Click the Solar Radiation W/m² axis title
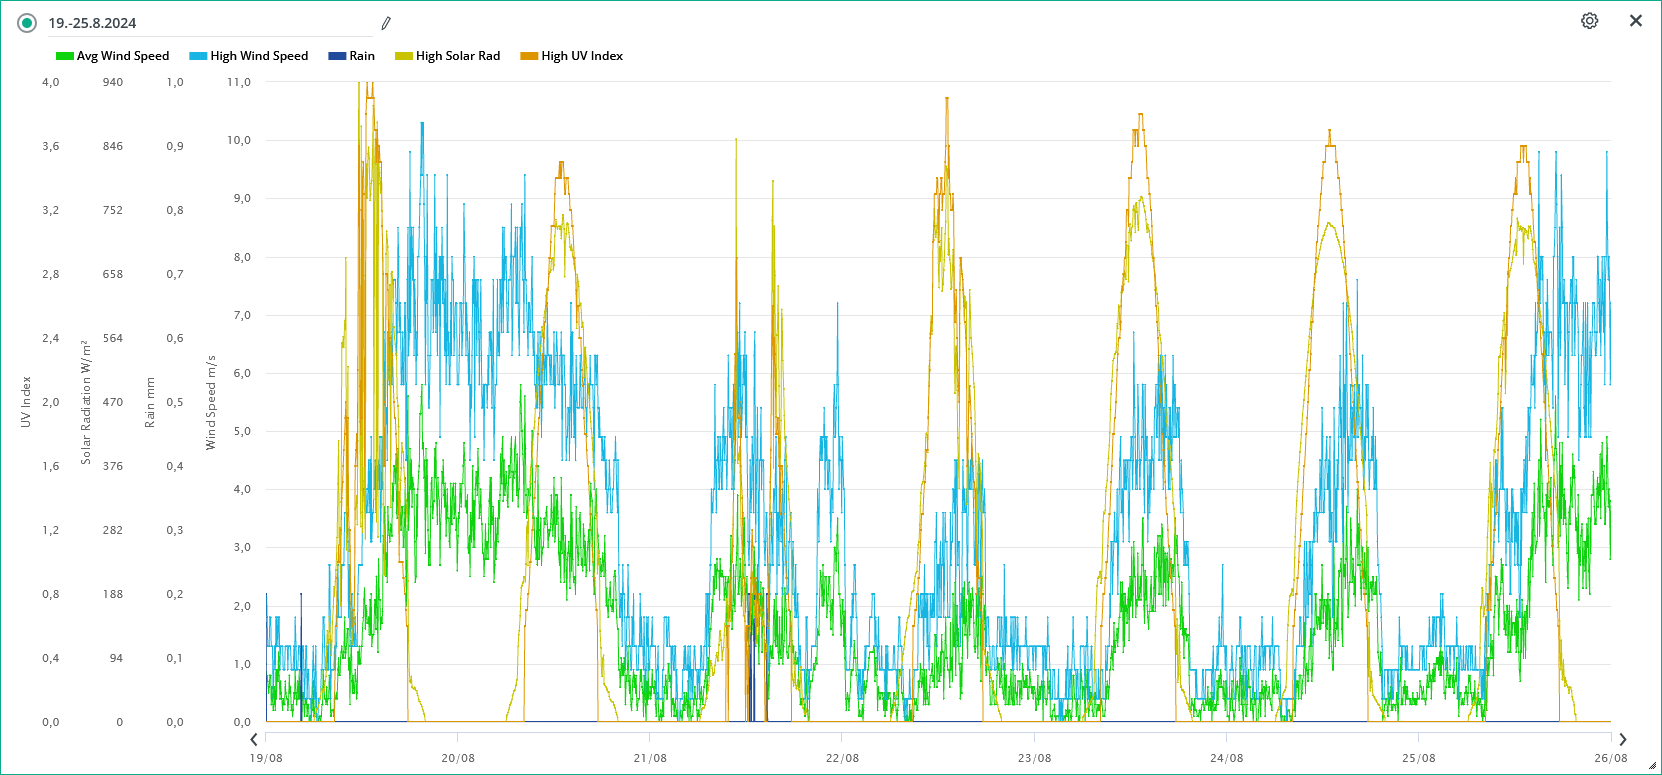The image size is (1662, 775). (86, 402)
